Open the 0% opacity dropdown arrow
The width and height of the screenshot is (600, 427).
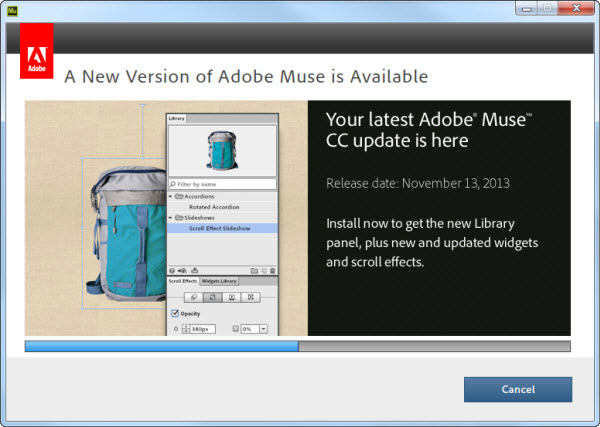click(263, 329)
